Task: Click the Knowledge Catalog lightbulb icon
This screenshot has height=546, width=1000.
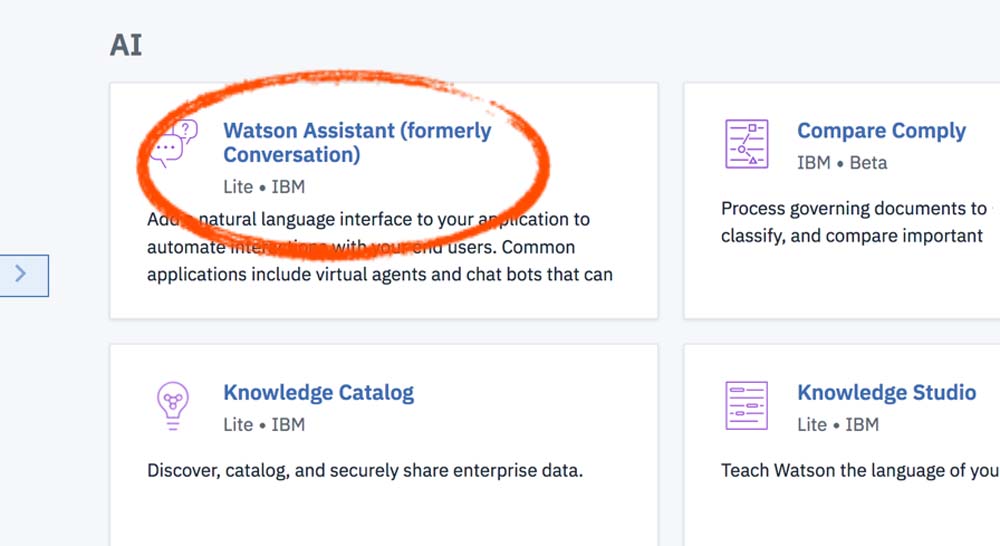Action: [x=172, y=405]
